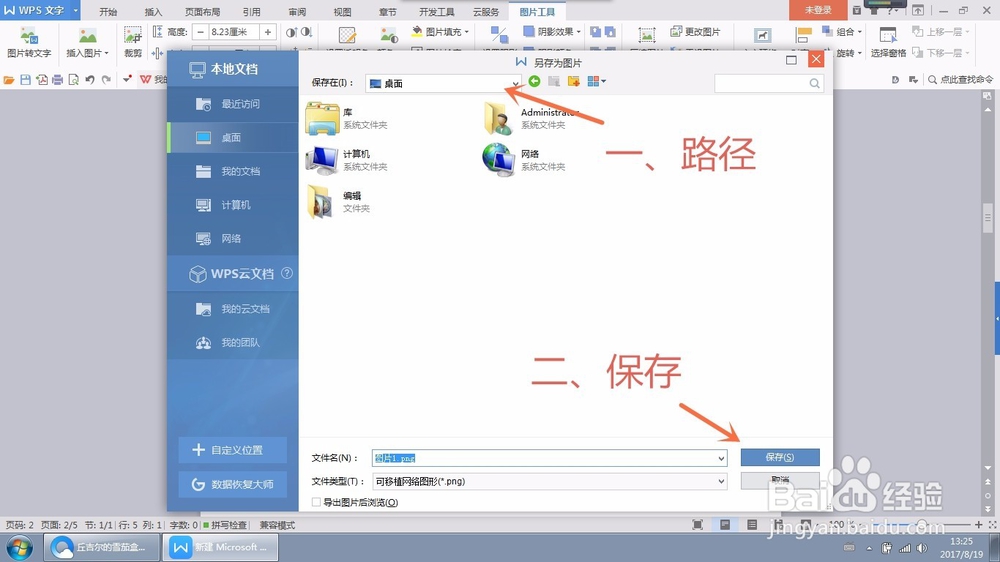Screen dimensions: 1000x562
Task: Click the height plus stepper button
Action: tap(268, 32)
